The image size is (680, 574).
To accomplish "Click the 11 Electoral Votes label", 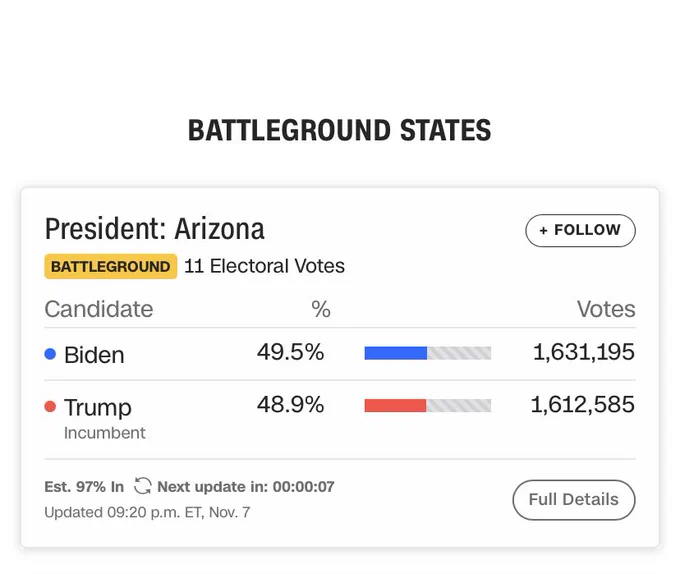I will (265, 266).
